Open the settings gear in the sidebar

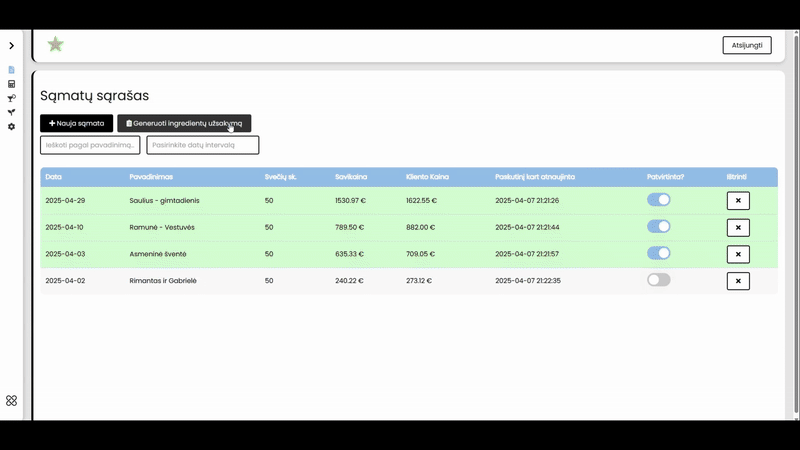12,127
